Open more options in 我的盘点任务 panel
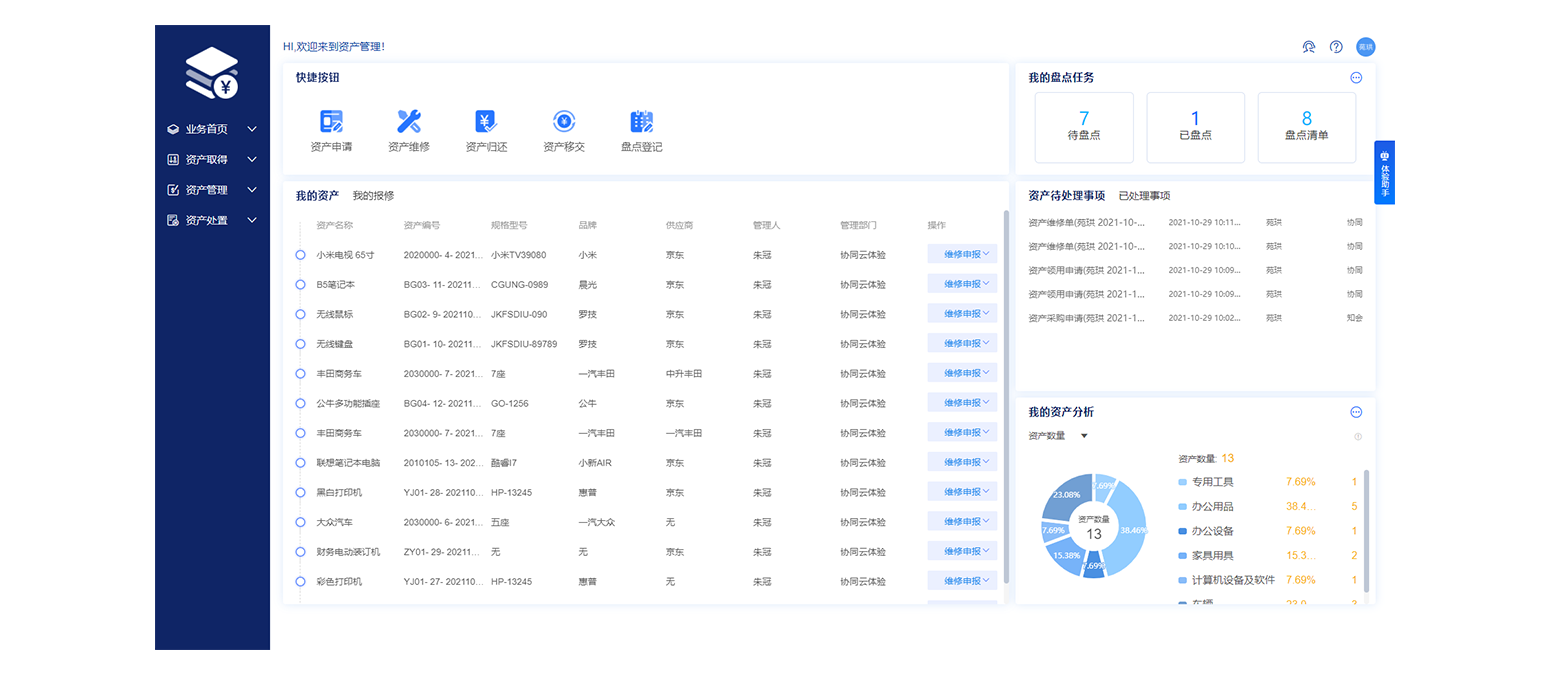1550x680 pixels. [1356, 77]
